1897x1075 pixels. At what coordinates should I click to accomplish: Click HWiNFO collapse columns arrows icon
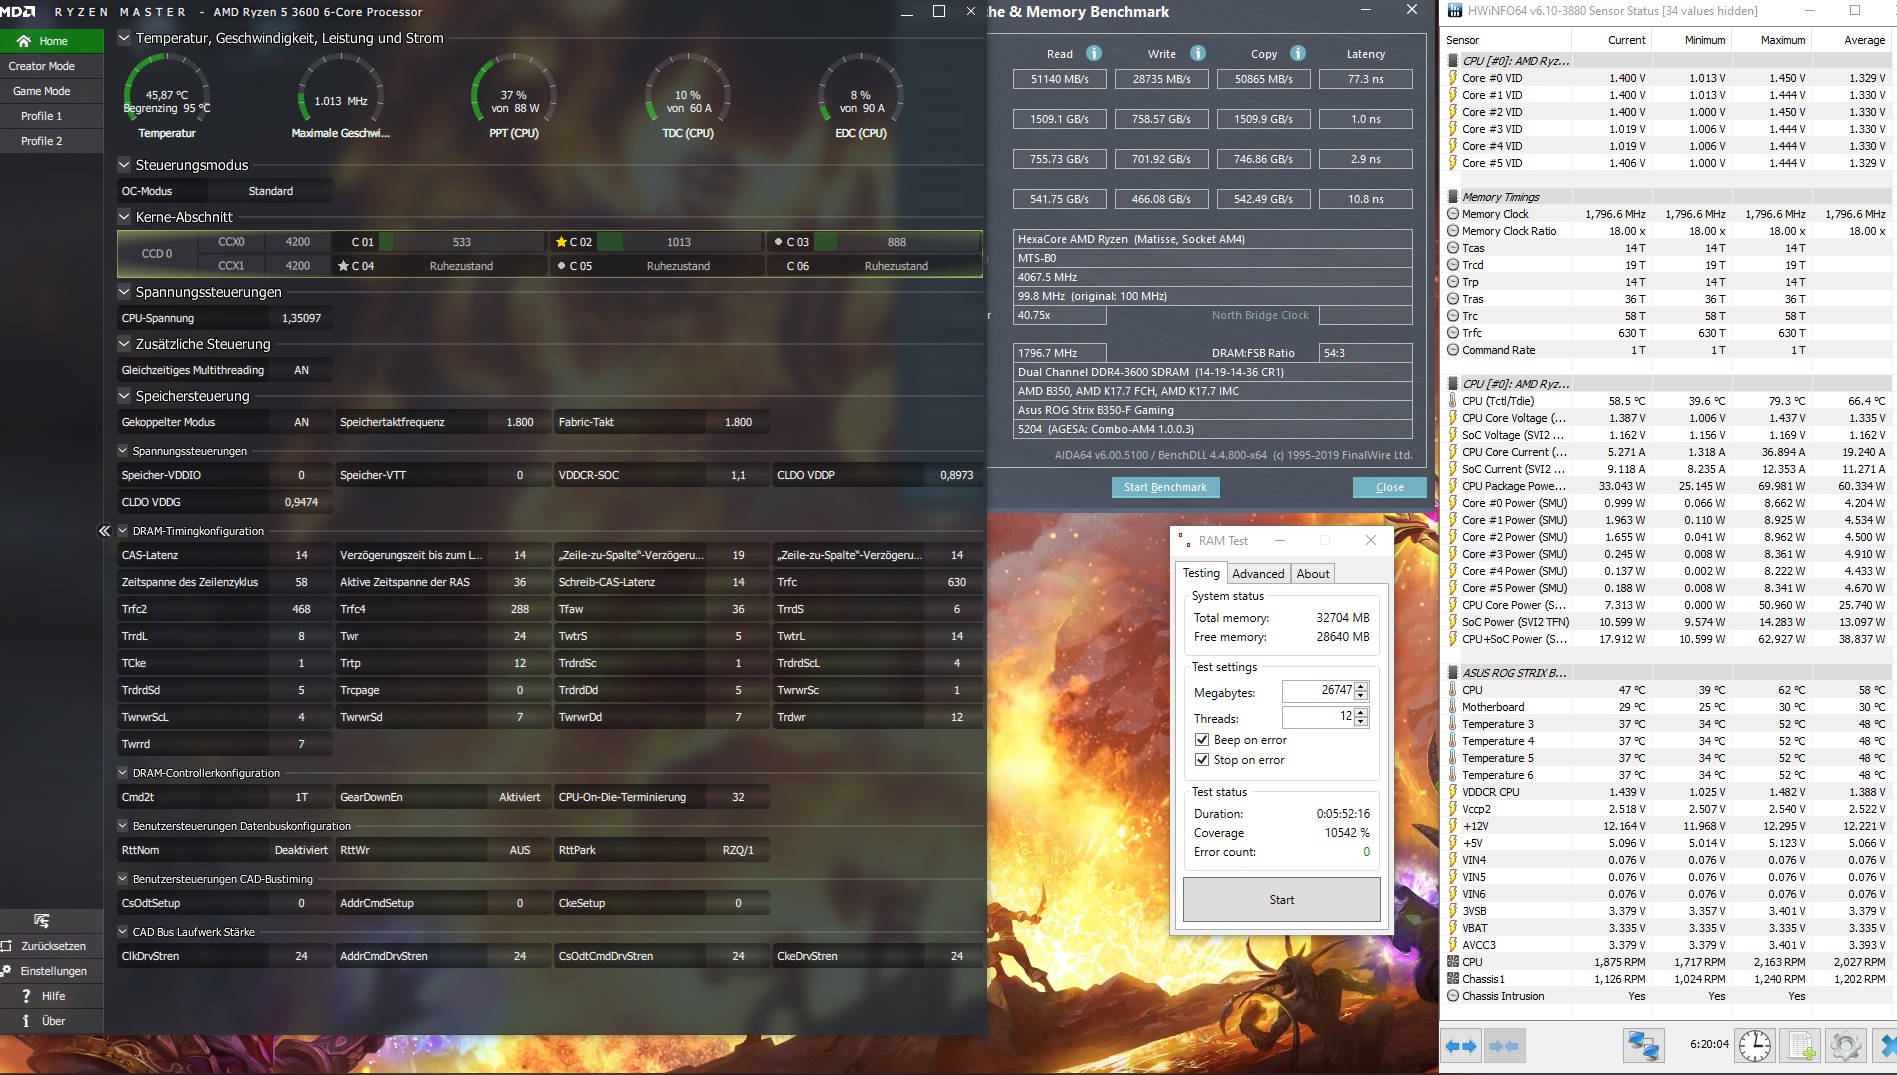click(1504, 1046)
